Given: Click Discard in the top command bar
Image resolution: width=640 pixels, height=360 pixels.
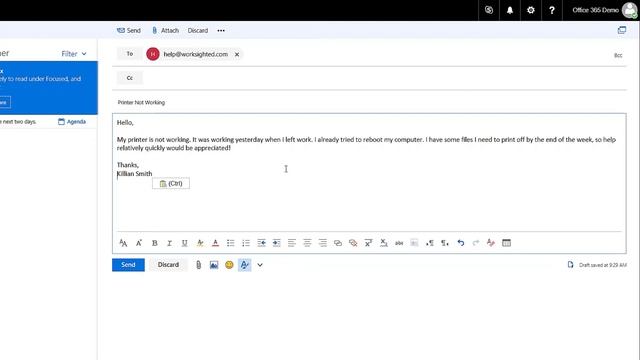Looking at the screenshot, I should click(x=198, y=31).
